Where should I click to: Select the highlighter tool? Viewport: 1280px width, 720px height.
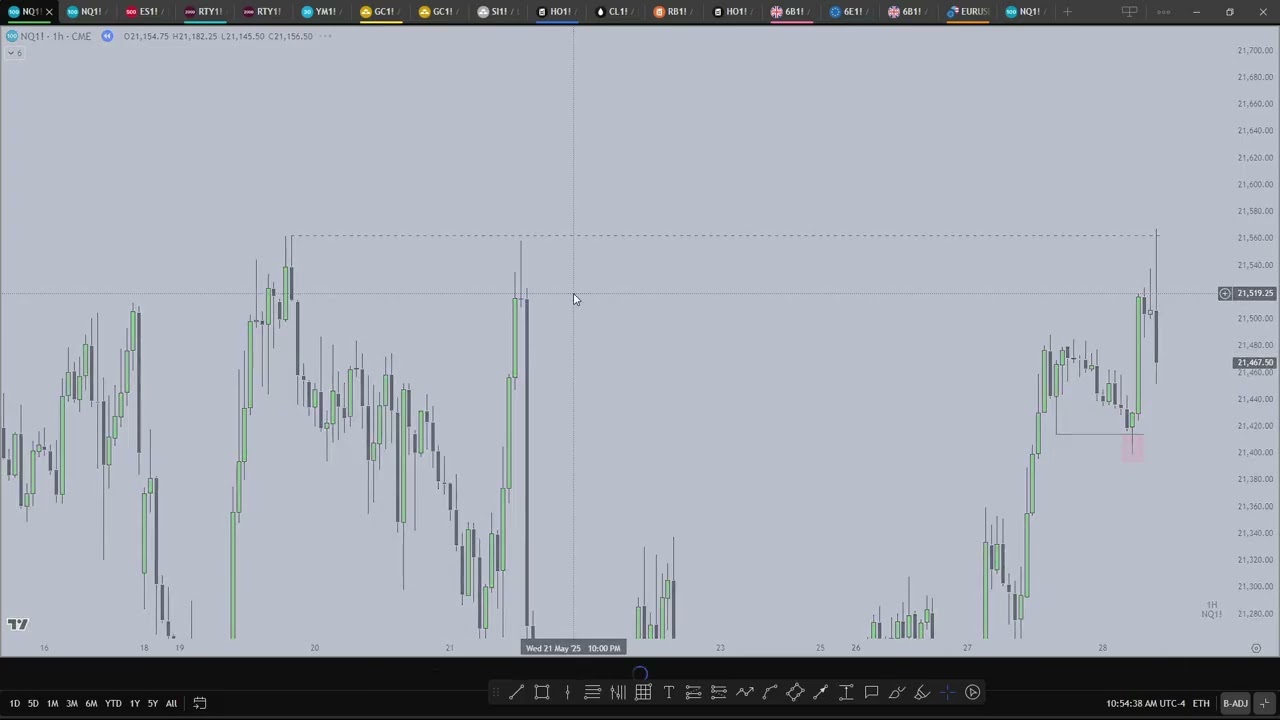pos(922,692)
